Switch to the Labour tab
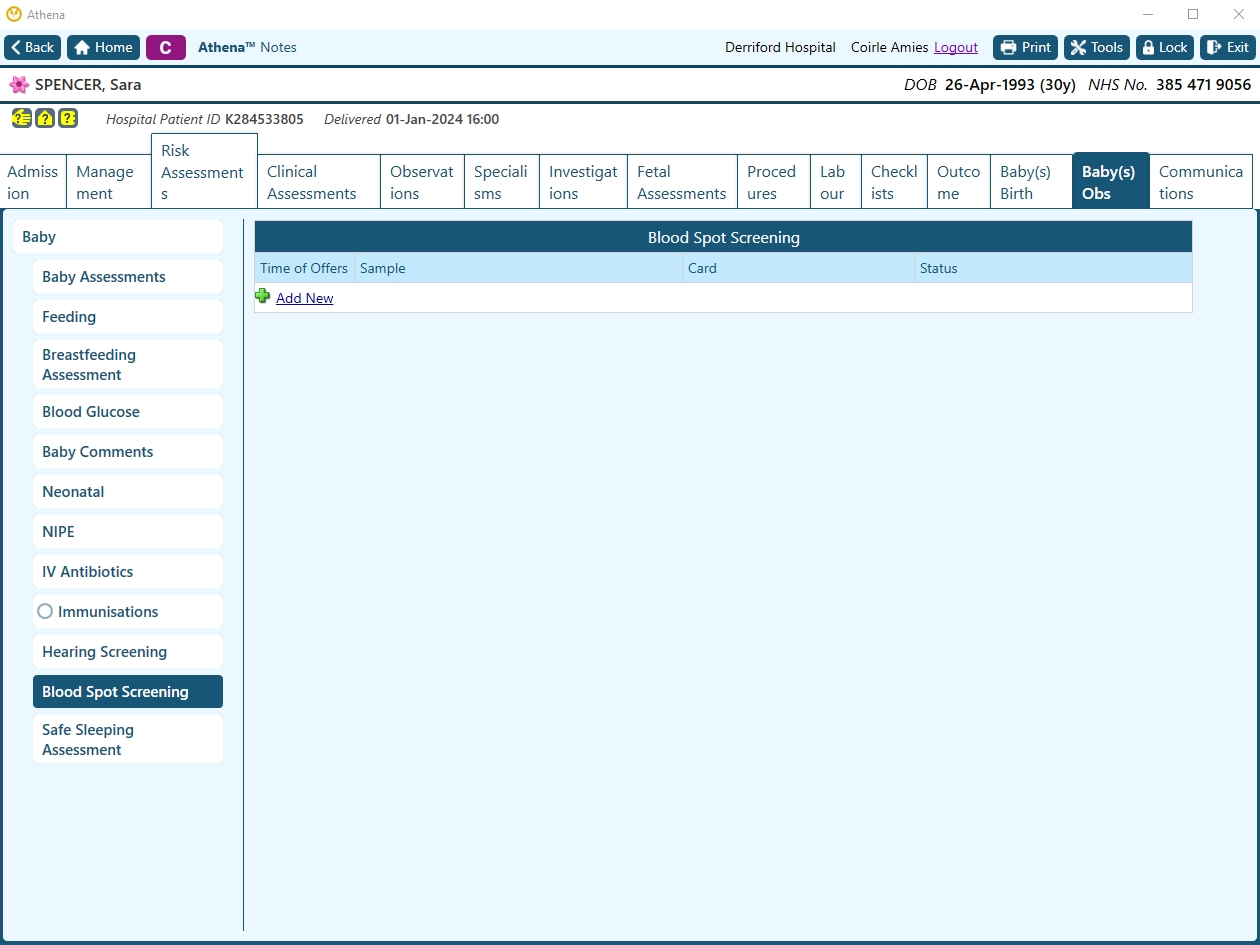 click(835, 182)
